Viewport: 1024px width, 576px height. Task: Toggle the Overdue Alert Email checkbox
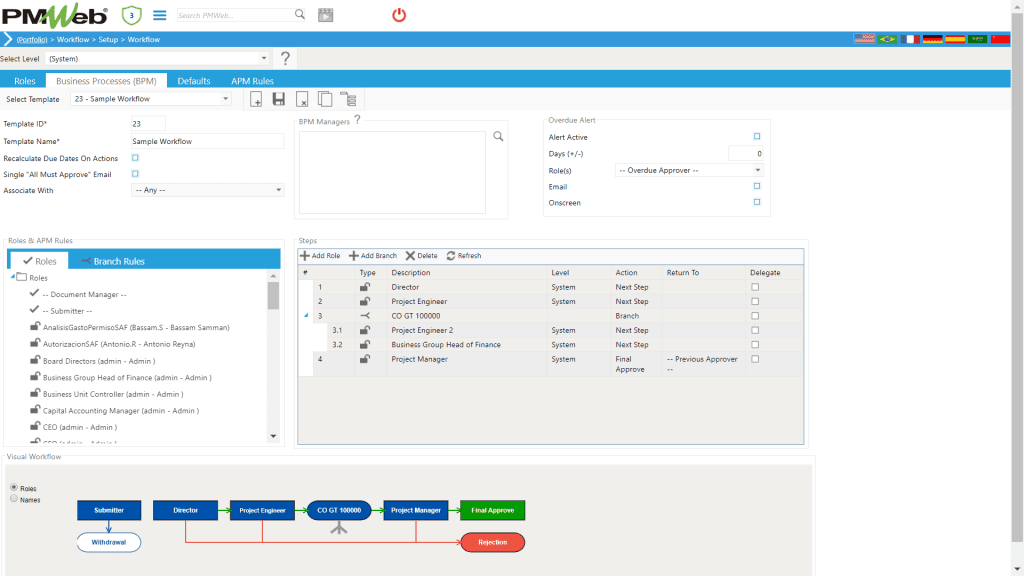757,186
